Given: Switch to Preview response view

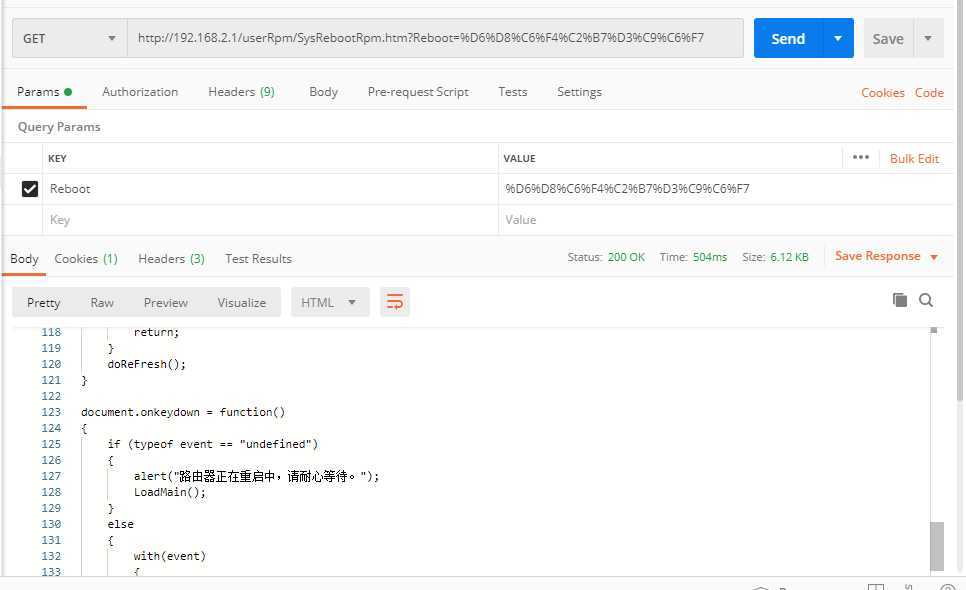Looking at the screenshot, I should pyautogui.click(x=165, y=302).
